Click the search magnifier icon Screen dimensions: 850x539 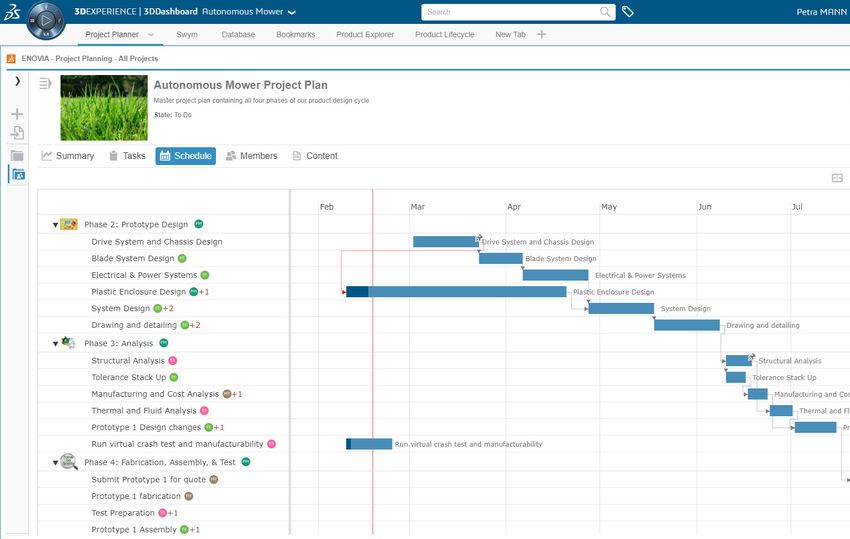pos(605,11)
